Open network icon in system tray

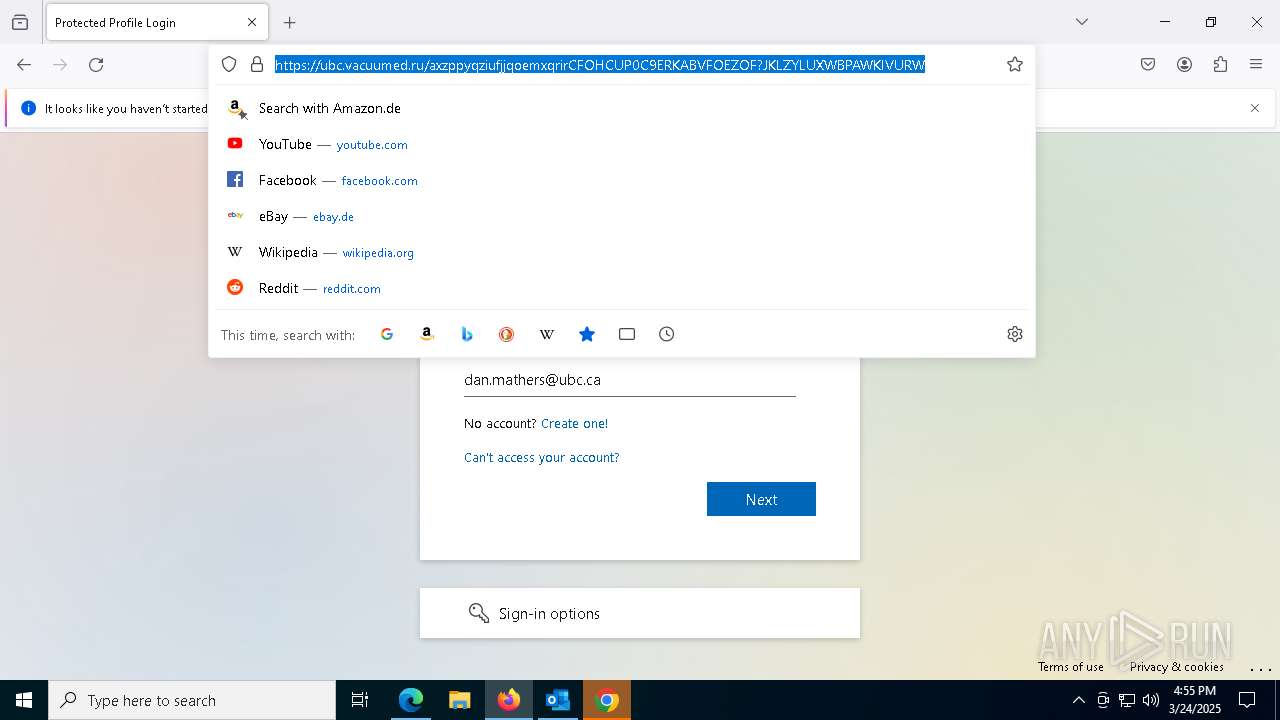tap(1127, 700)
